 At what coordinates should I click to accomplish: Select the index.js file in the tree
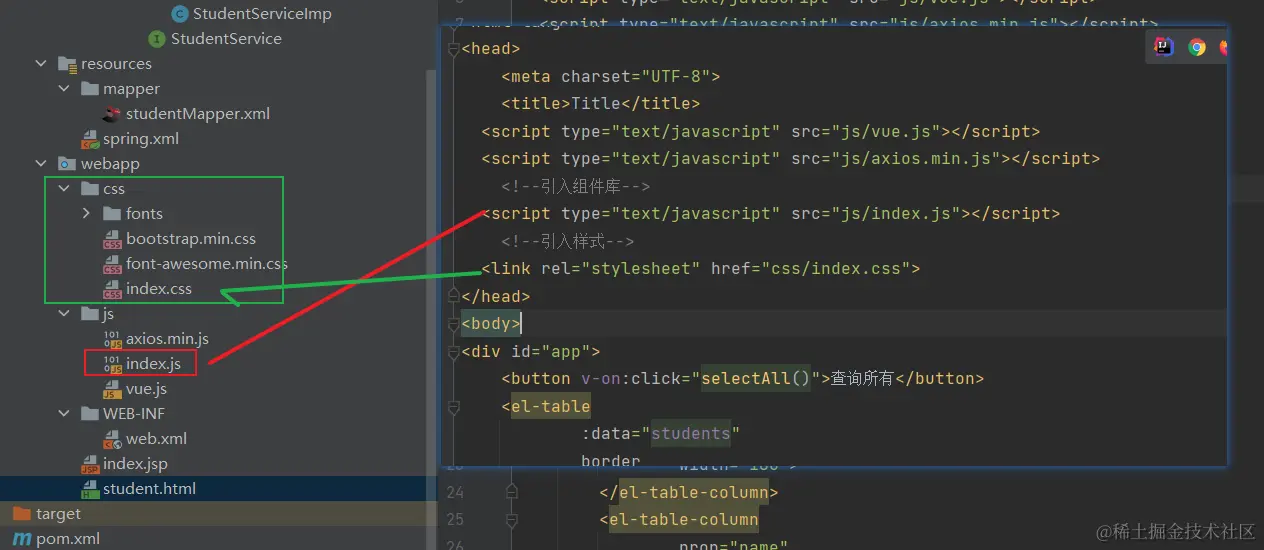[153, 364]
